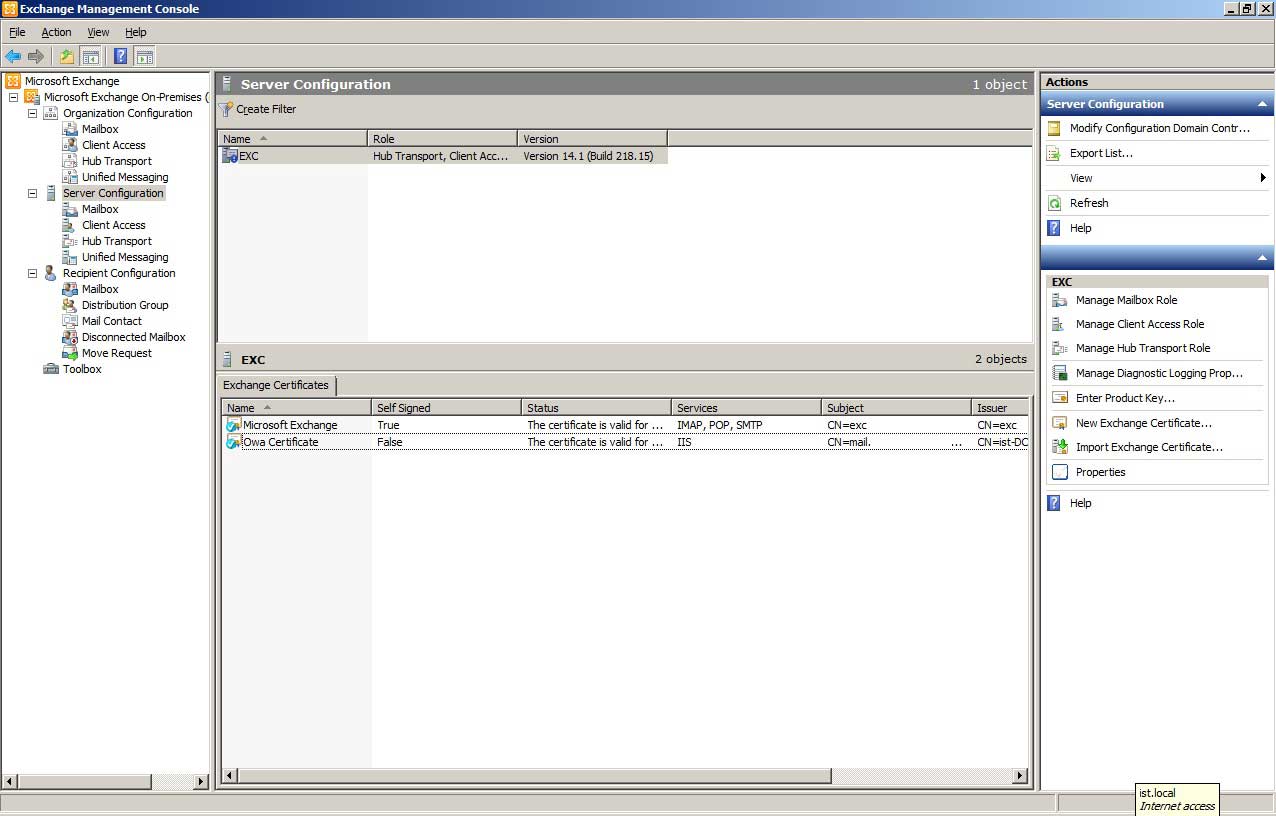This screenshot has height=816, width=1276.
Task: Click the Refresh icon in Actions pane
Action: pos(1053,203)
